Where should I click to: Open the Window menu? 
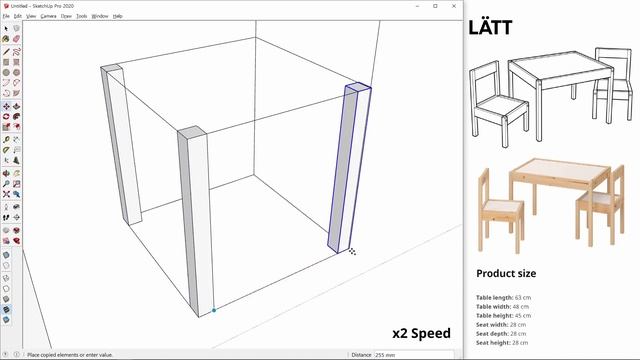tap(100, 16)
